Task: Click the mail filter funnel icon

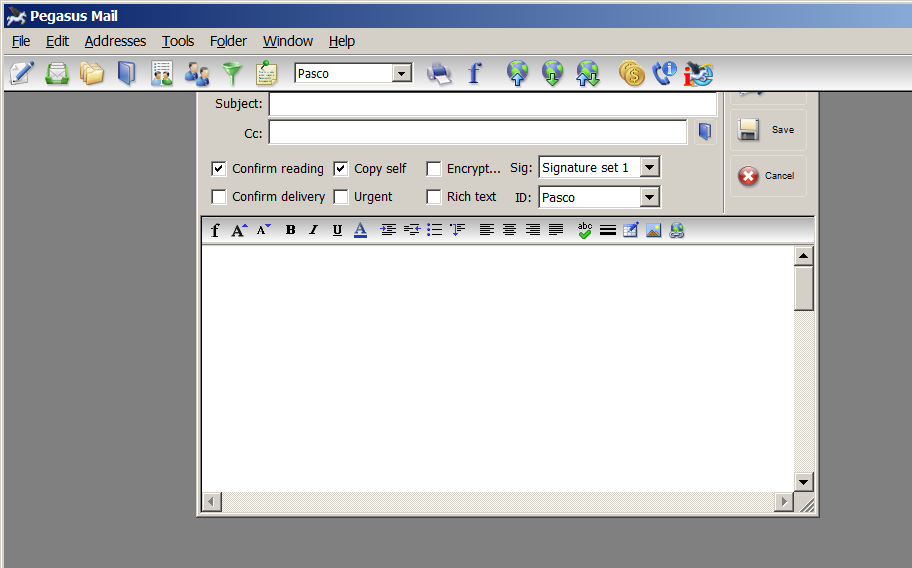Action: (x=232, y=73)
